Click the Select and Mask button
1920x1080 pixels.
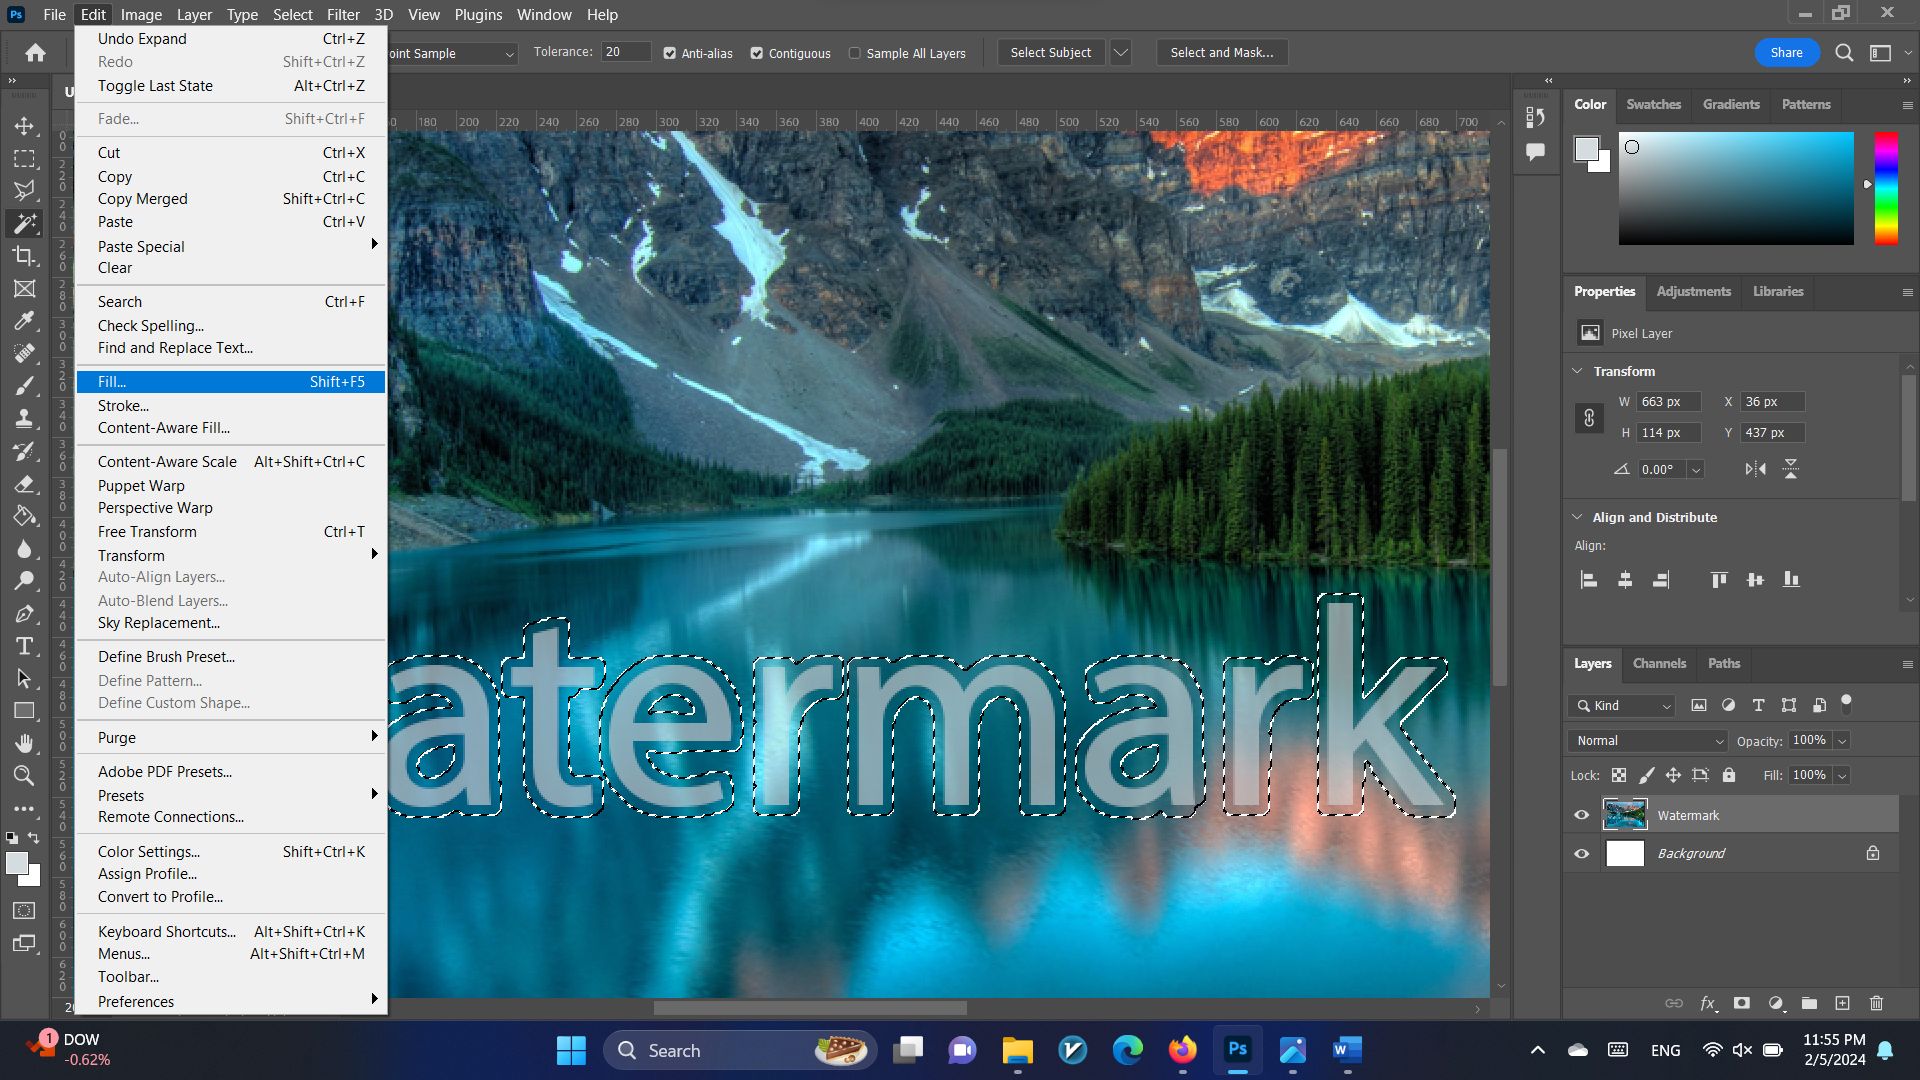(1221, 53)
